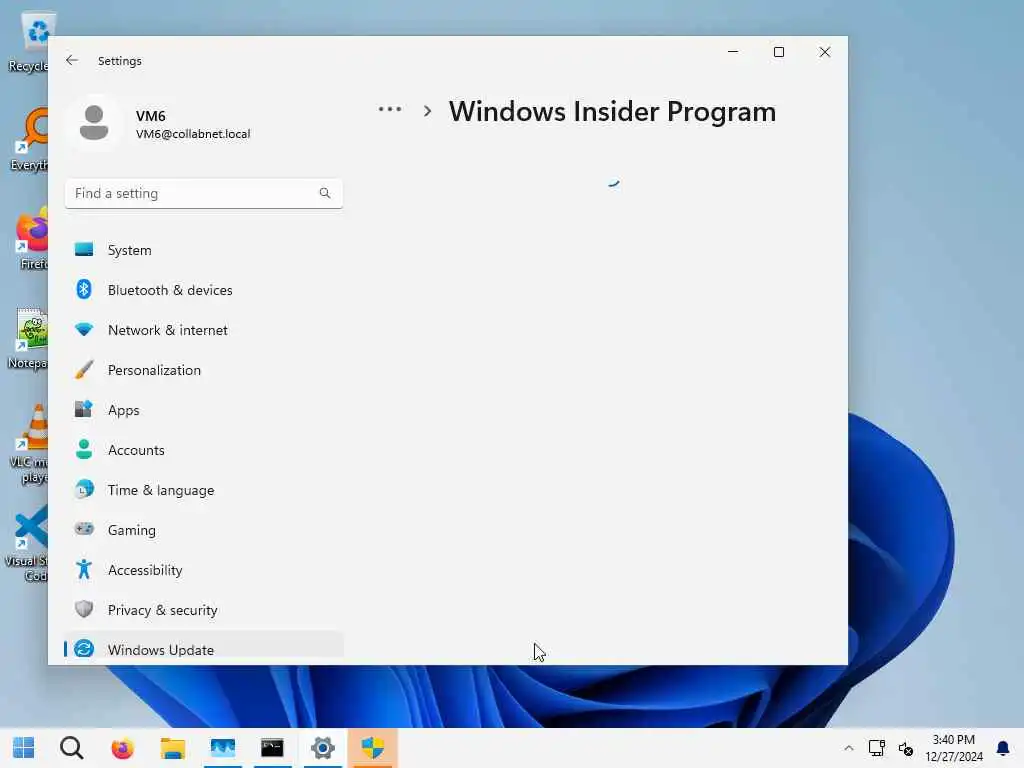Switch to the terminal window in taskbar

click(272, 748)
